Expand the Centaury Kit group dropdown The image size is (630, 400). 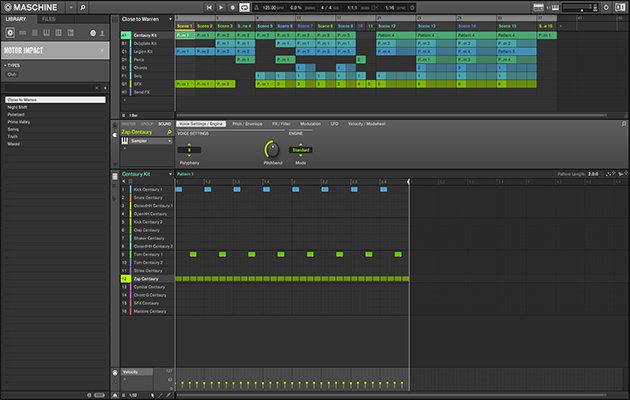169,174
